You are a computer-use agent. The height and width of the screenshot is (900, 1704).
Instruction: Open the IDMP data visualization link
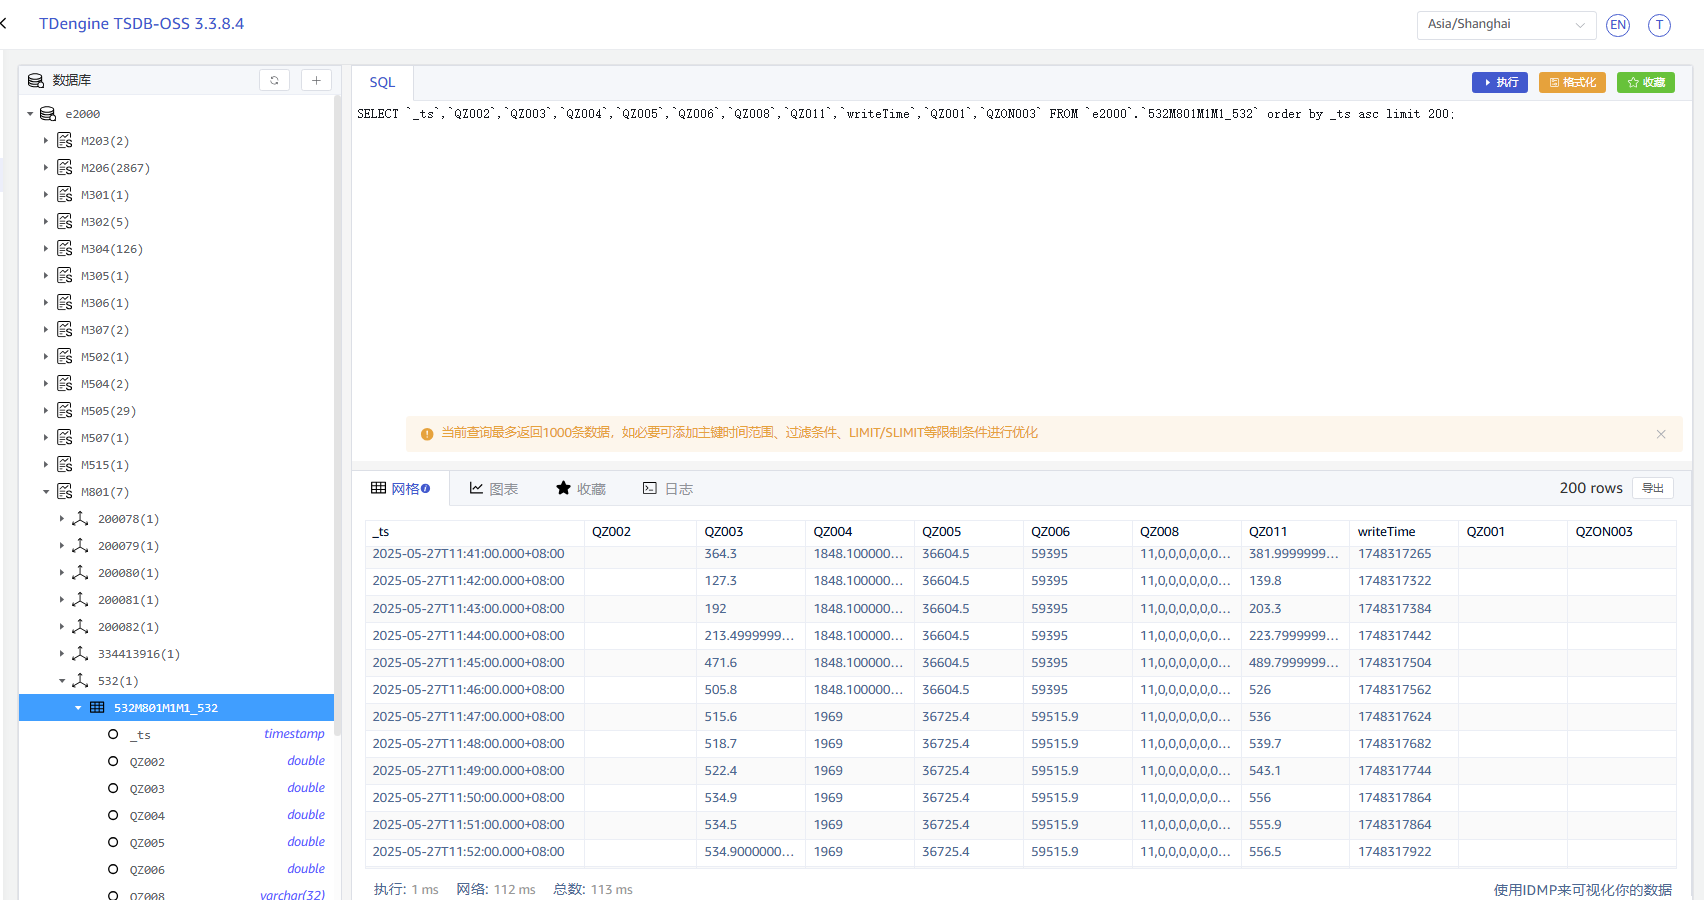[1582, 889]
